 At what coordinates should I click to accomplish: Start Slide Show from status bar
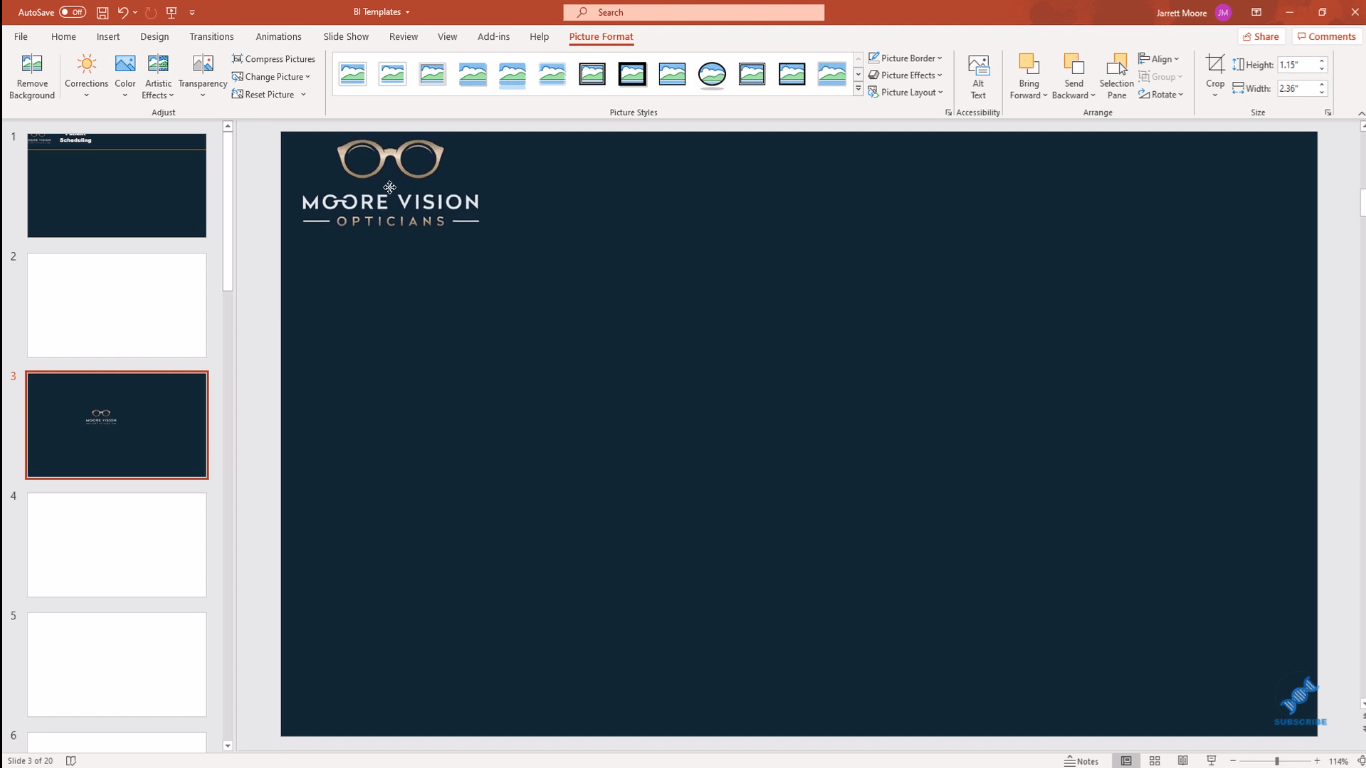pos(1211,761)
